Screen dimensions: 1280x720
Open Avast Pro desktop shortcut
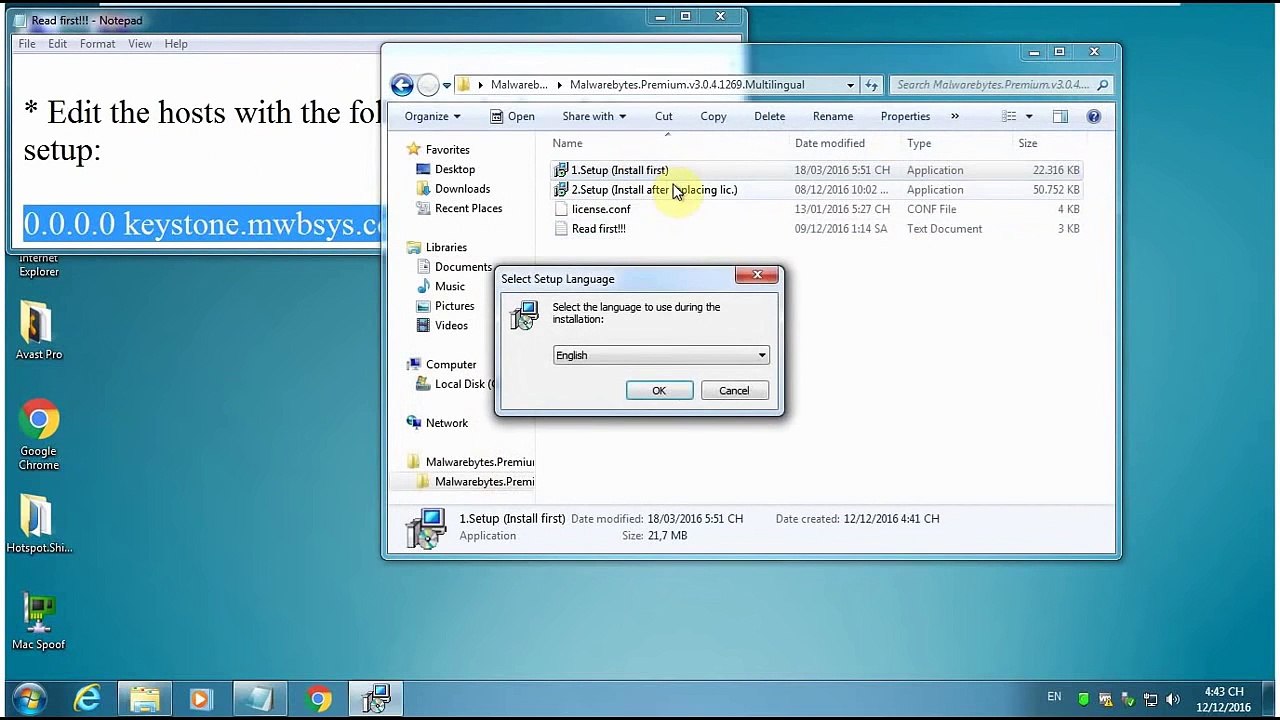point(38,331)
